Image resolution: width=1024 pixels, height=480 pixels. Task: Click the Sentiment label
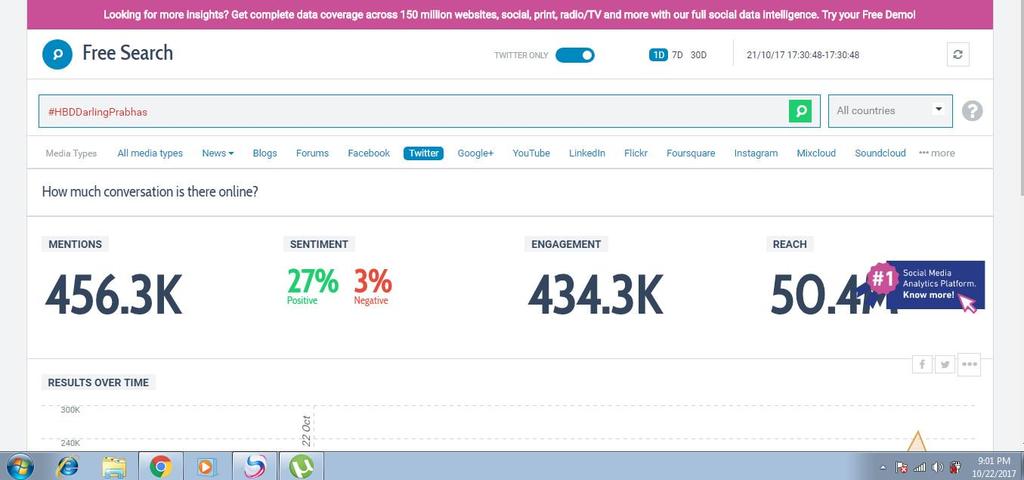[x=319, y=244]
